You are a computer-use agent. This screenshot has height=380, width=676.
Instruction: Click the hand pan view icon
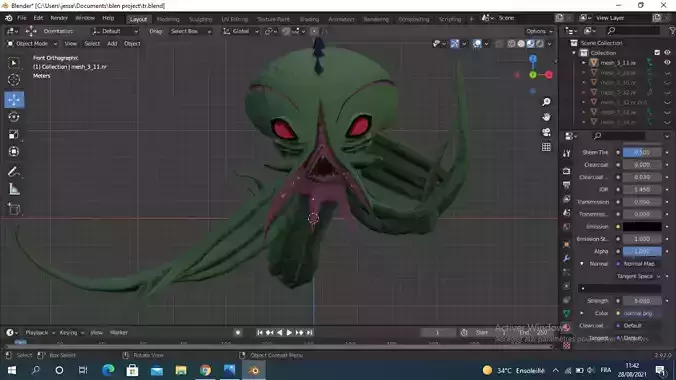546,117
